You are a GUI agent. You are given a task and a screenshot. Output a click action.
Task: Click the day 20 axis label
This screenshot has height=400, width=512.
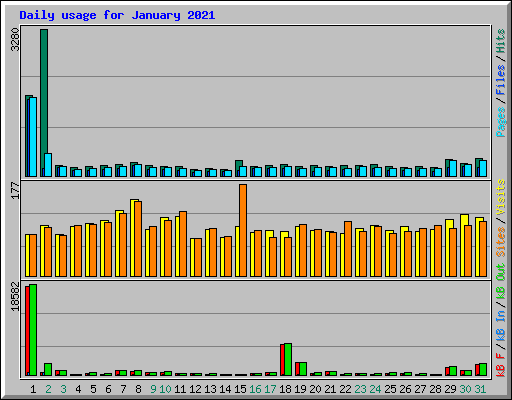(315, 389)
